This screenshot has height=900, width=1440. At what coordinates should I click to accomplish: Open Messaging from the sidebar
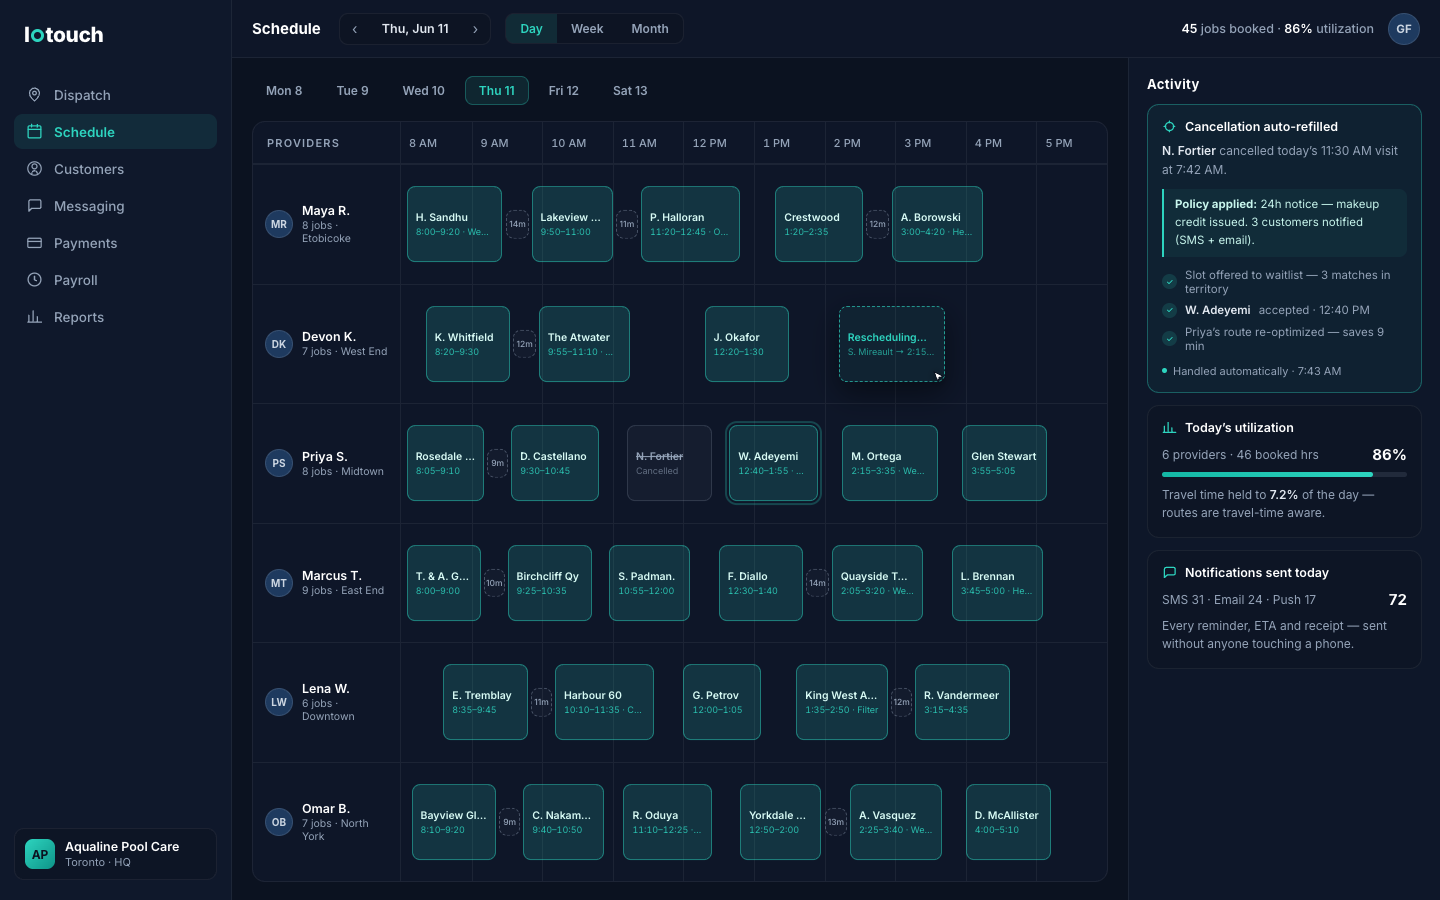click(115, 206)
